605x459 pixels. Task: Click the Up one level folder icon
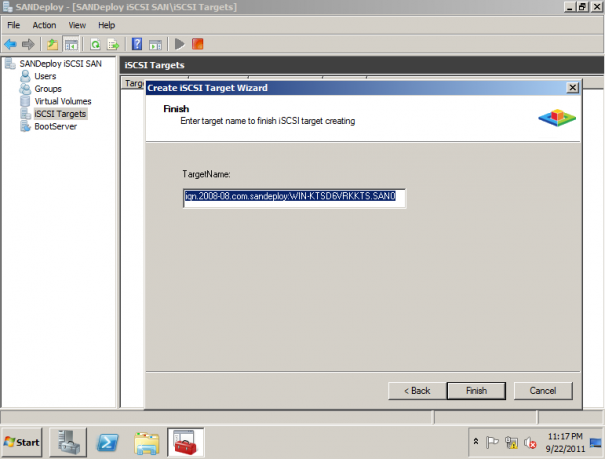pos(52,44)
